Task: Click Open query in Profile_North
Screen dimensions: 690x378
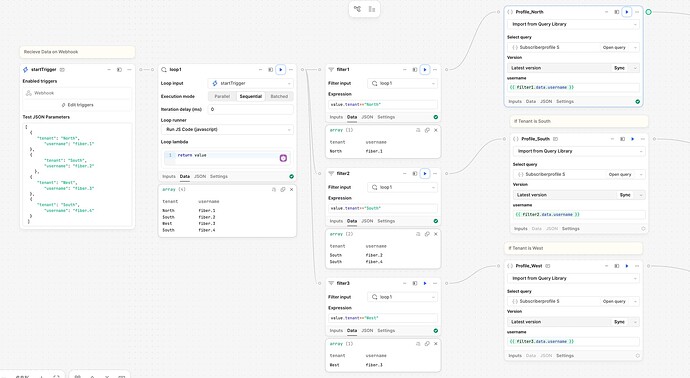Action: coord(614,48)
